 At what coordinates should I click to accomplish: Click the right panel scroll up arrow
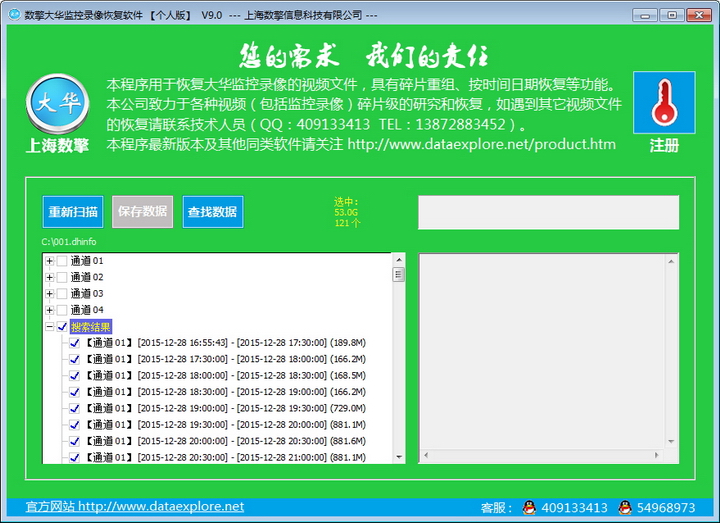tap(671, 261)
